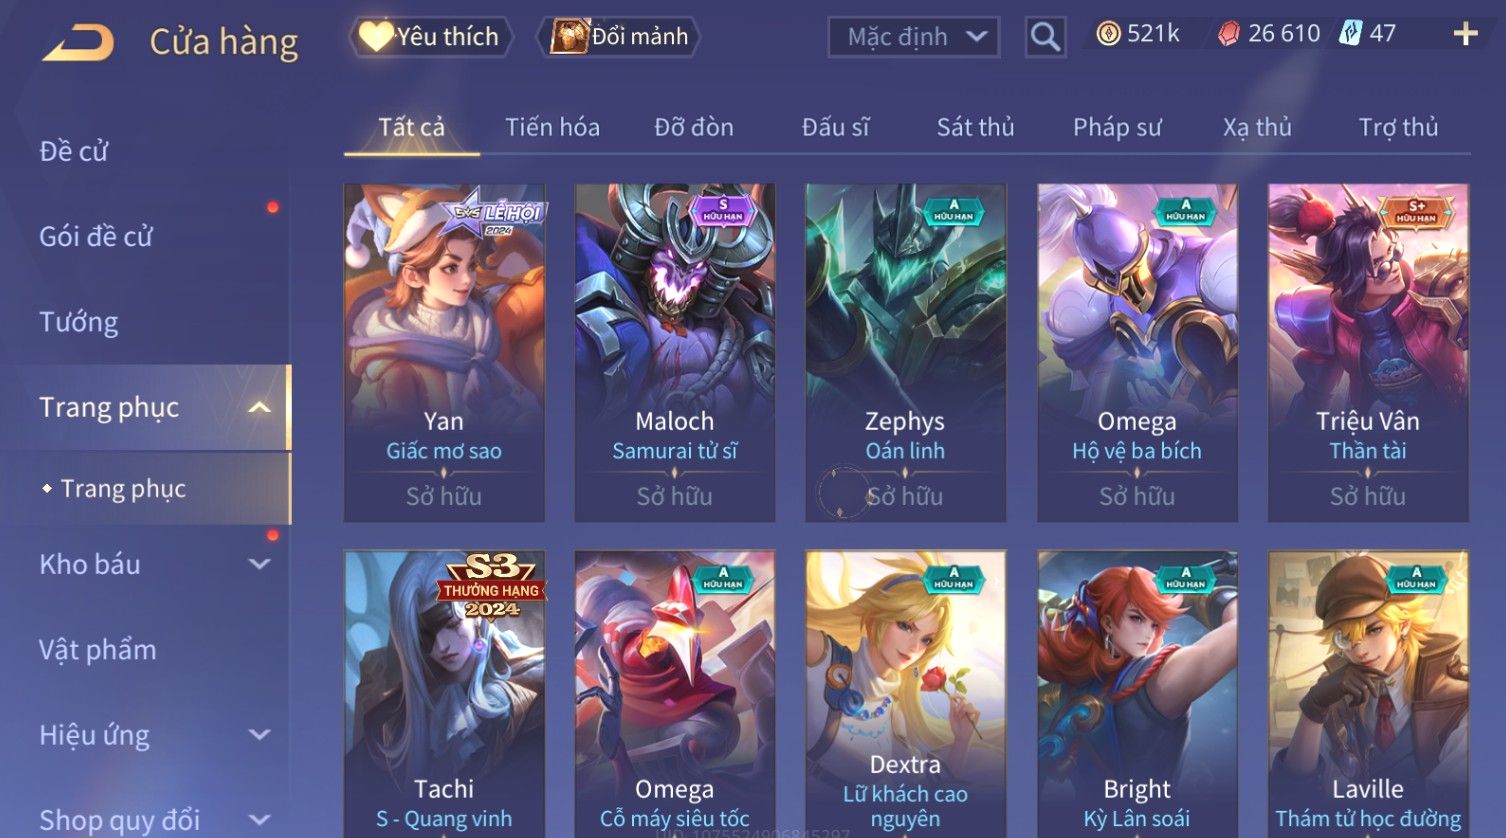The width and height of the screenshot is (1506, 838).
Task: Go back using the arrow icon
Action: [x=78, y=42]
